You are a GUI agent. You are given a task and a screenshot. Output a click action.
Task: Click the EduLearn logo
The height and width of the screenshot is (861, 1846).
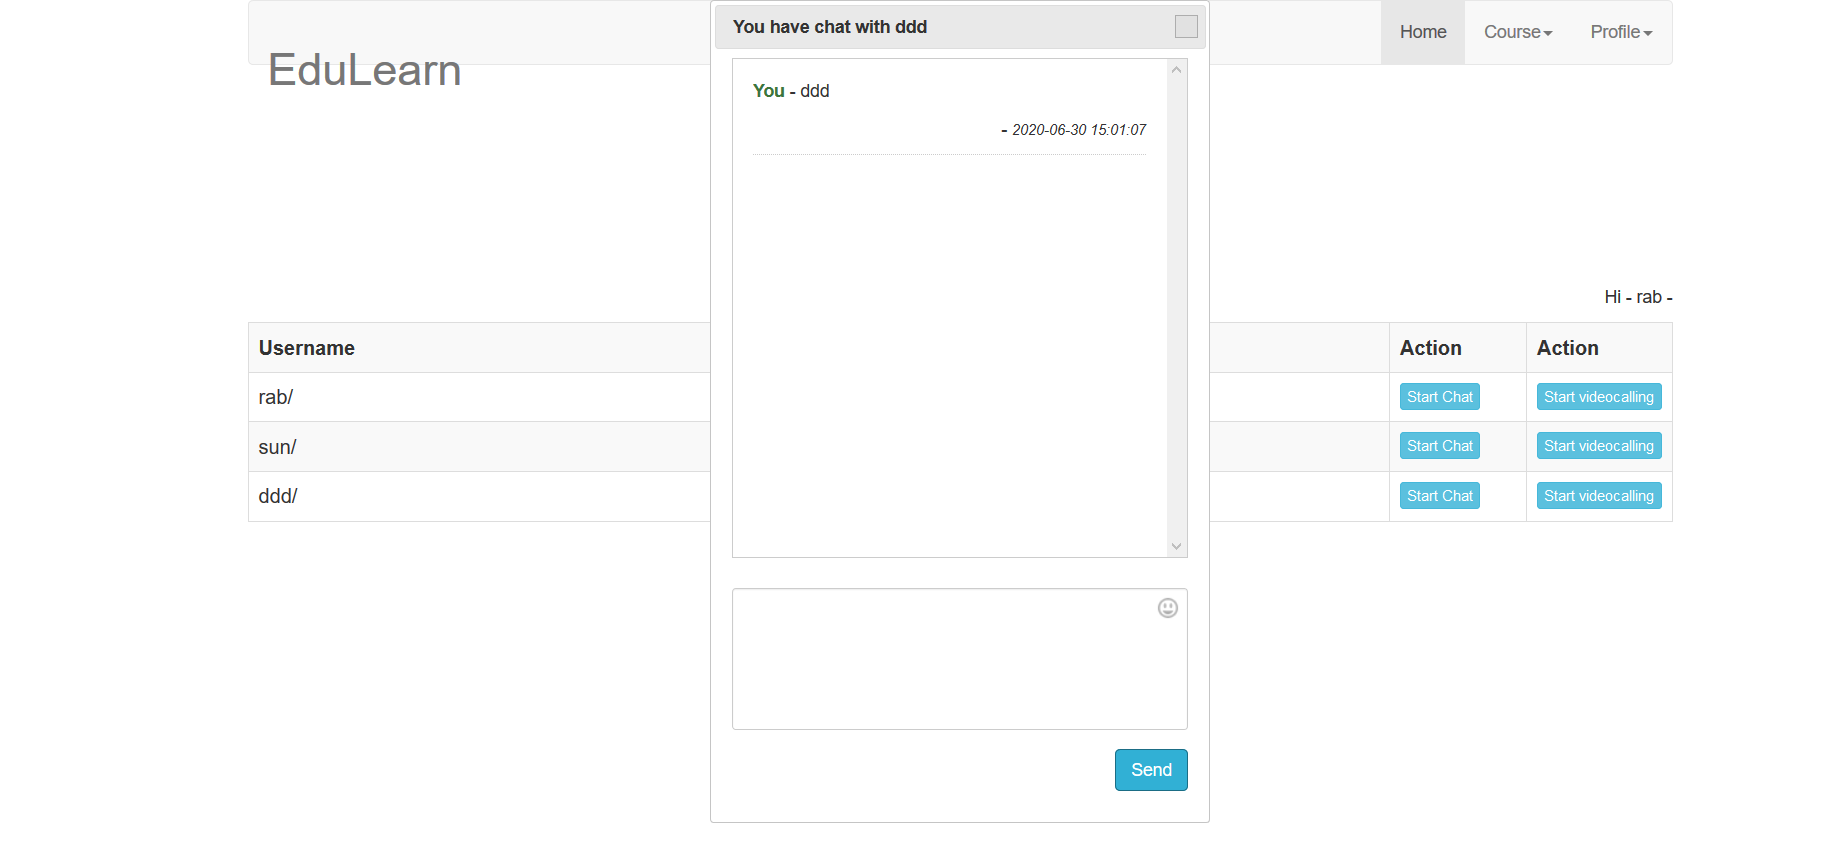364,69
